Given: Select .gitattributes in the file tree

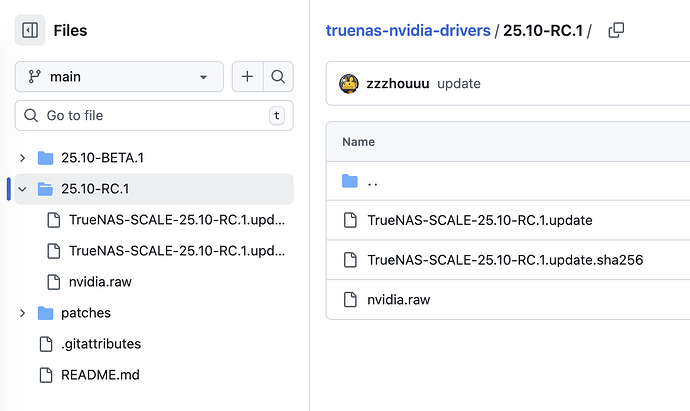Looking at the screenshot, I should (101, 344).
